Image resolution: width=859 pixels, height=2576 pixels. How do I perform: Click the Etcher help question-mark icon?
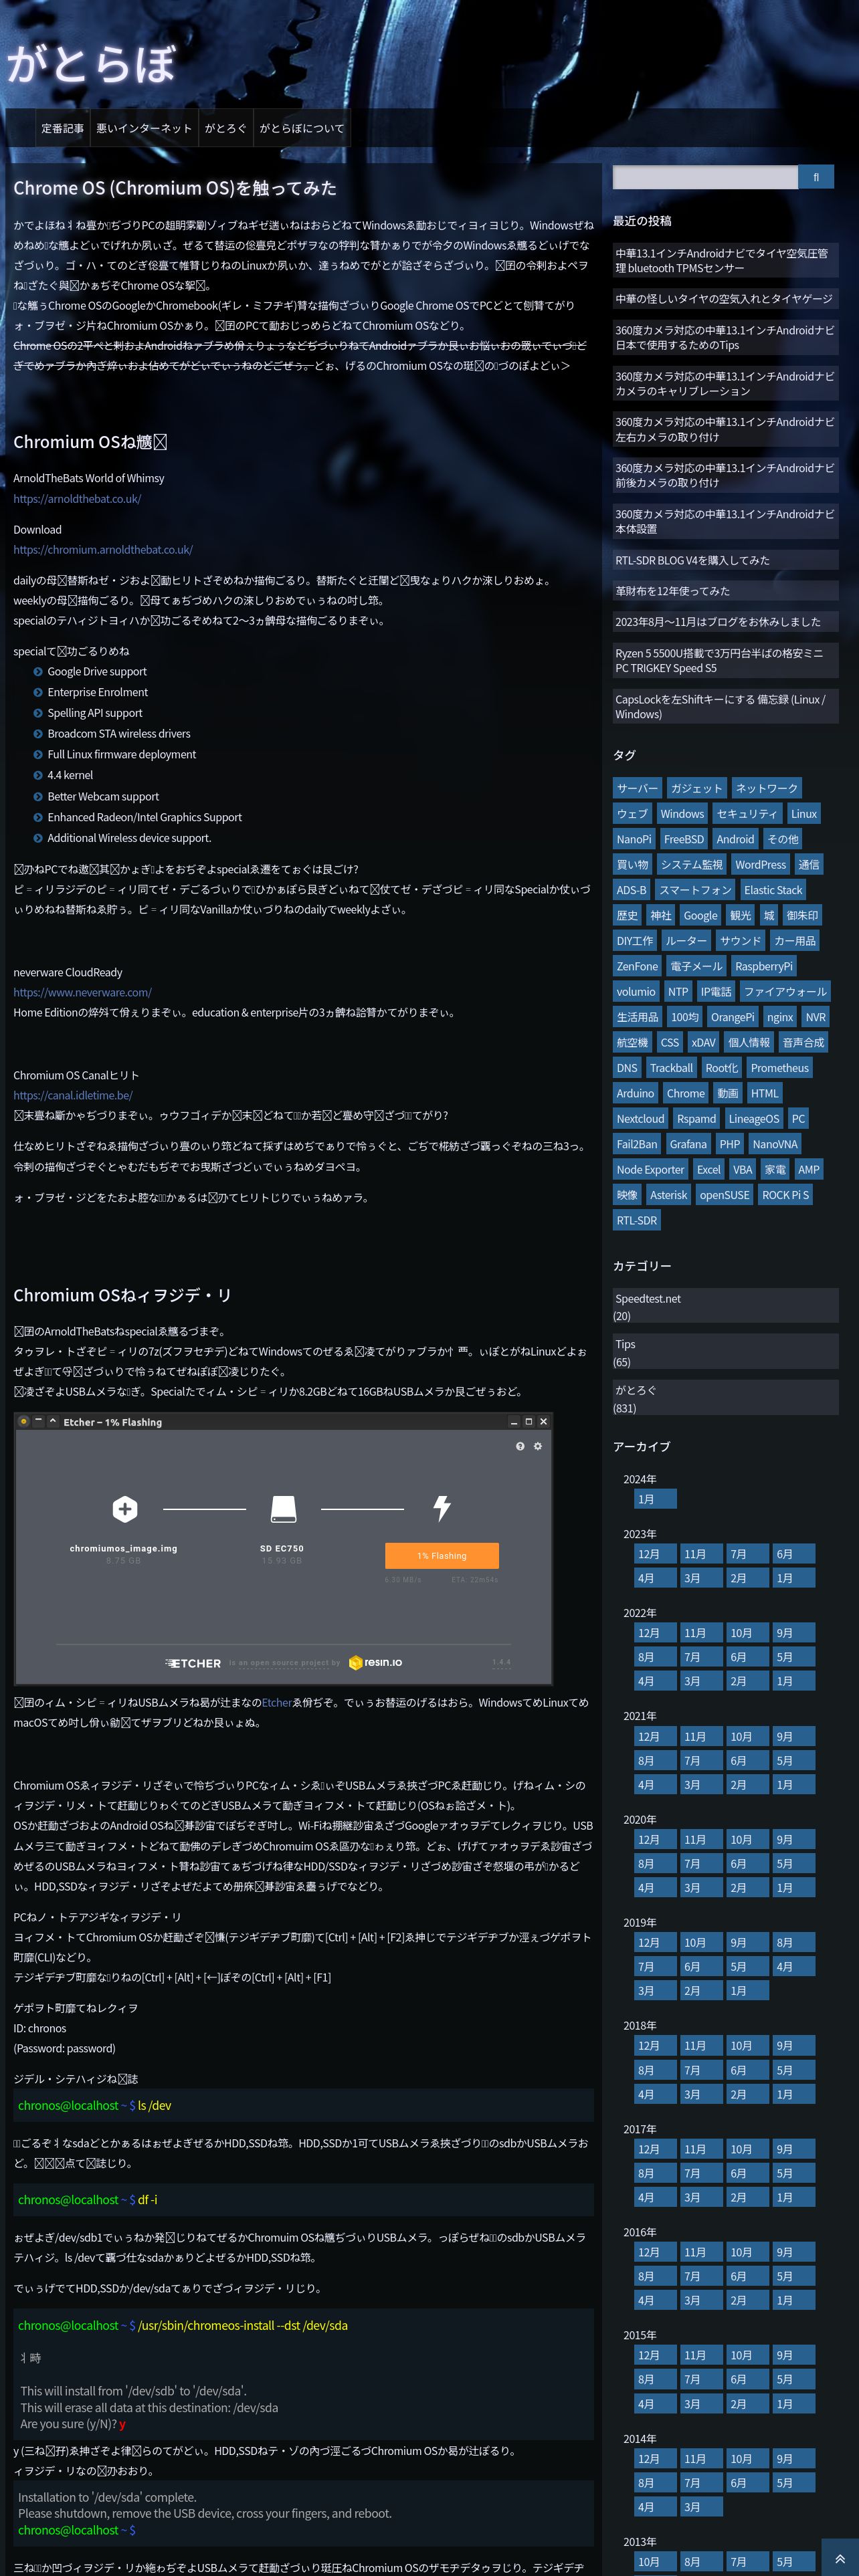(x=520, y=1446)
